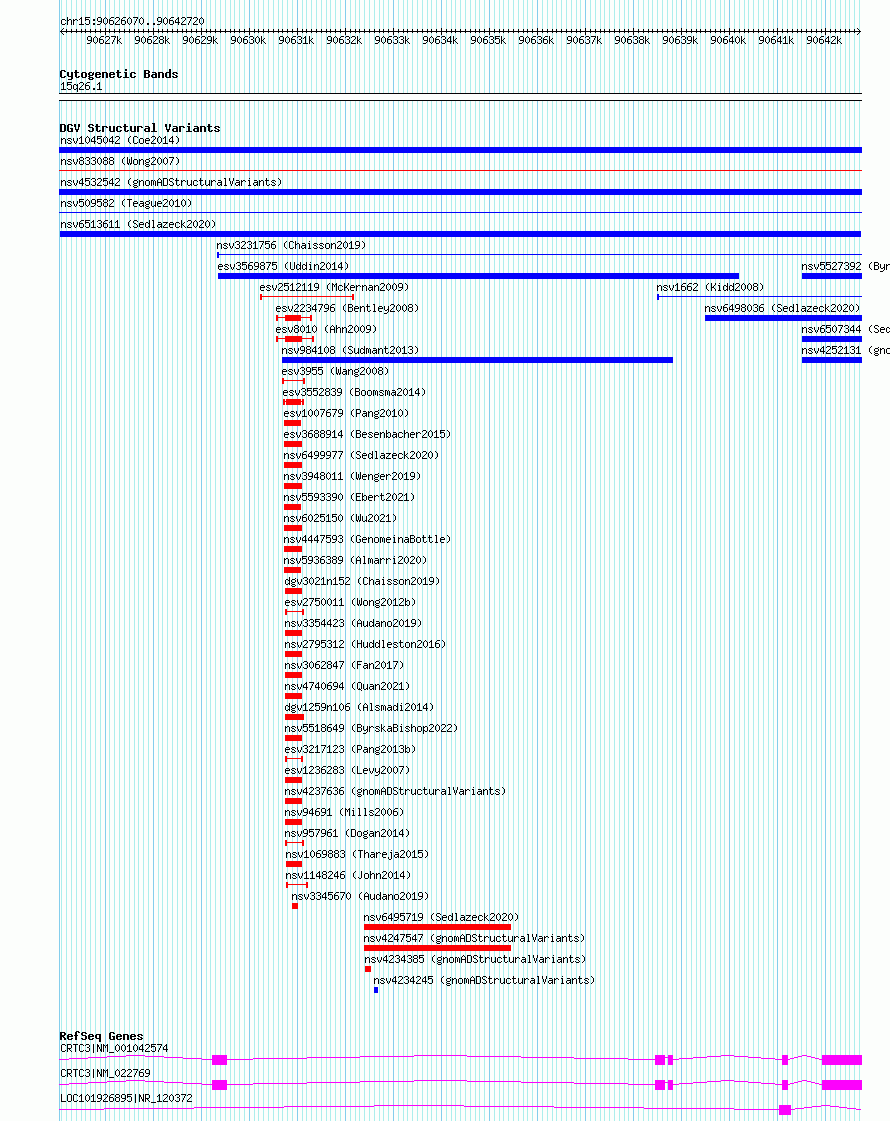Select the nsv833088 (Wong2007) variant label
Image resolution: width=890 pixels, height=1121 pixels.
tap(119, 162)
